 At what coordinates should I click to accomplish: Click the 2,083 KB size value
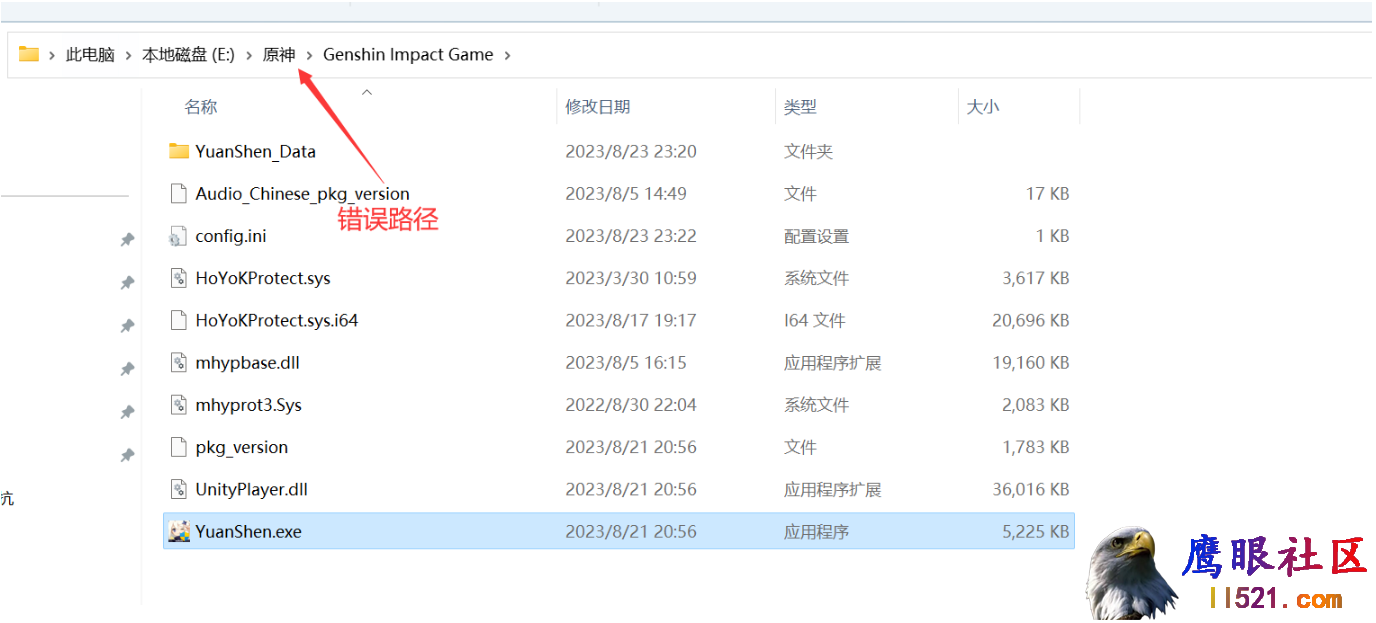(1036, 405)
